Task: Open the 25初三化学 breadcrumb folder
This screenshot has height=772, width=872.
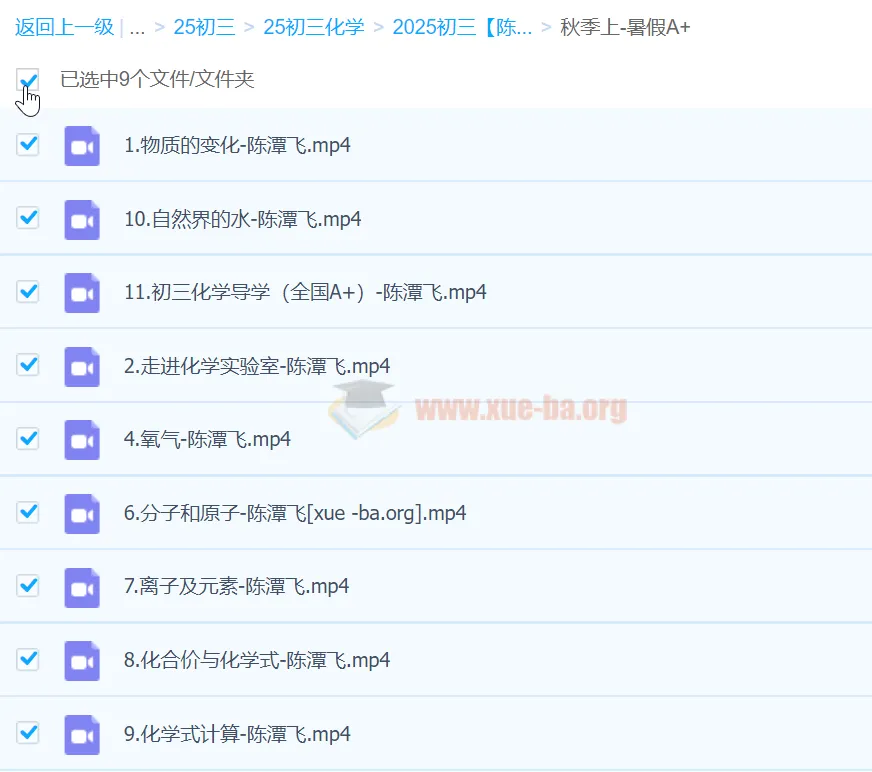Action: (x=313, y=27)
